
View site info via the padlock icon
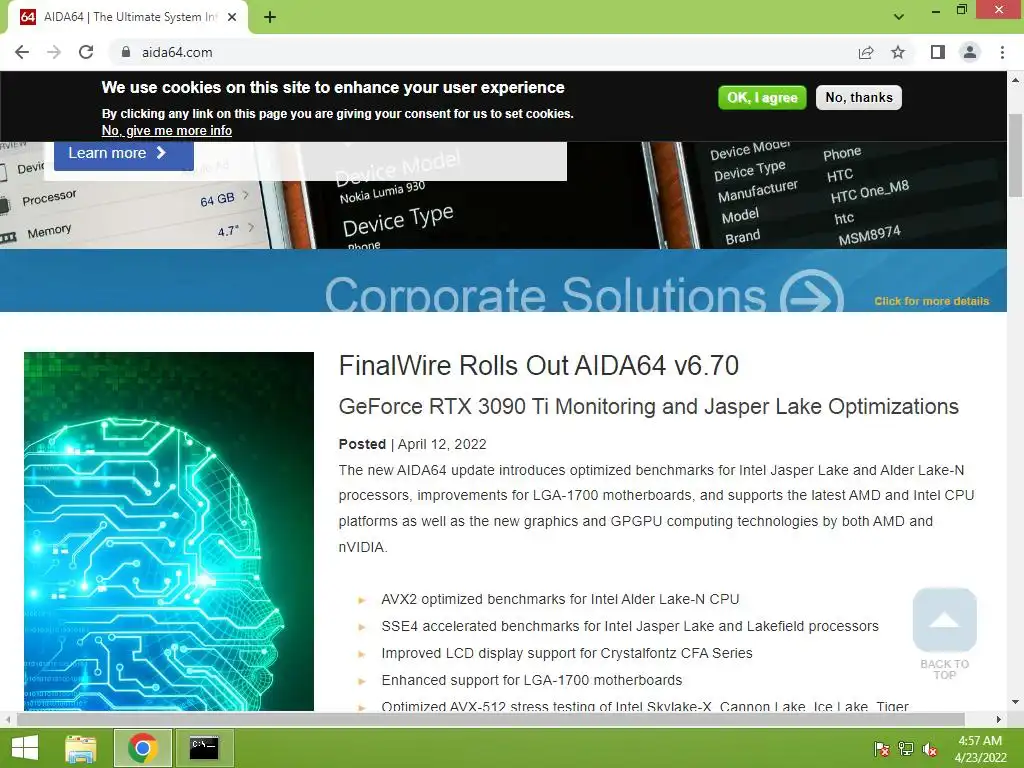point(126,52)
